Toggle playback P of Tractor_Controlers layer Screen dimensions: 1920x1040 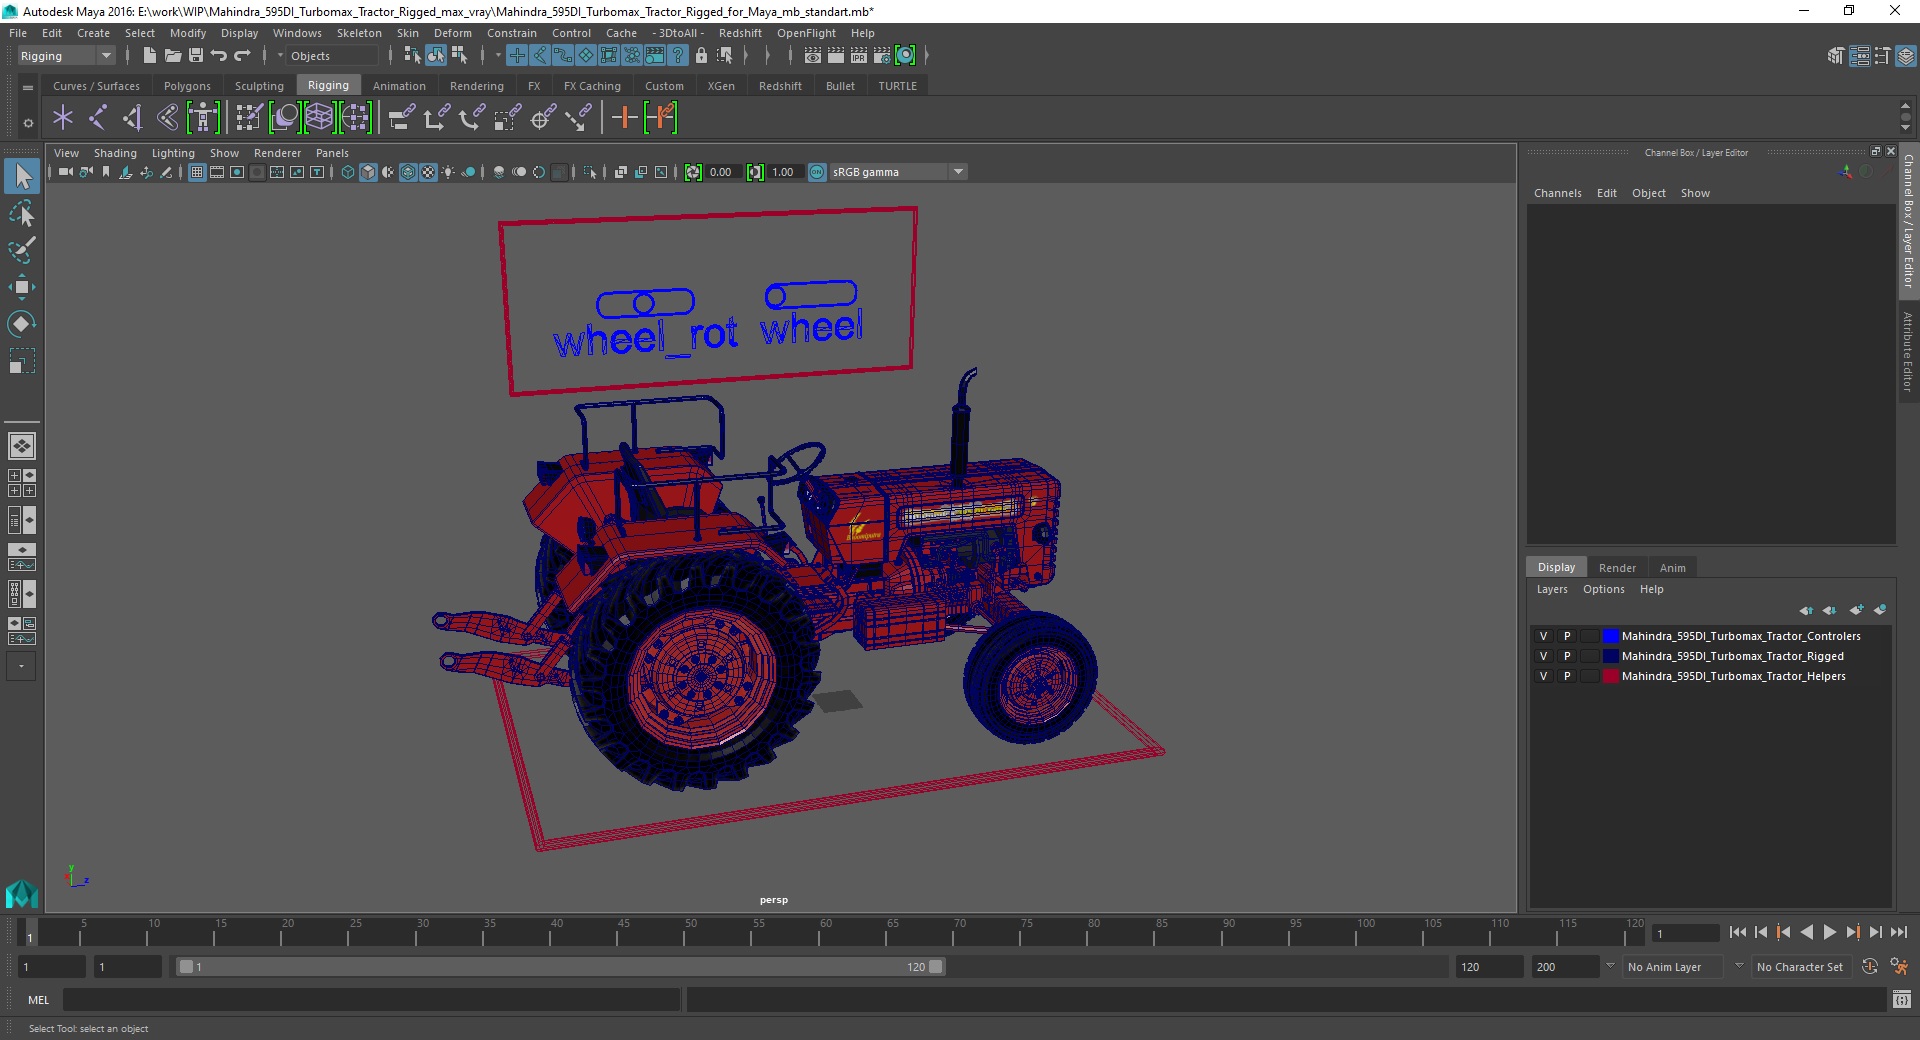coord(1567,636)
